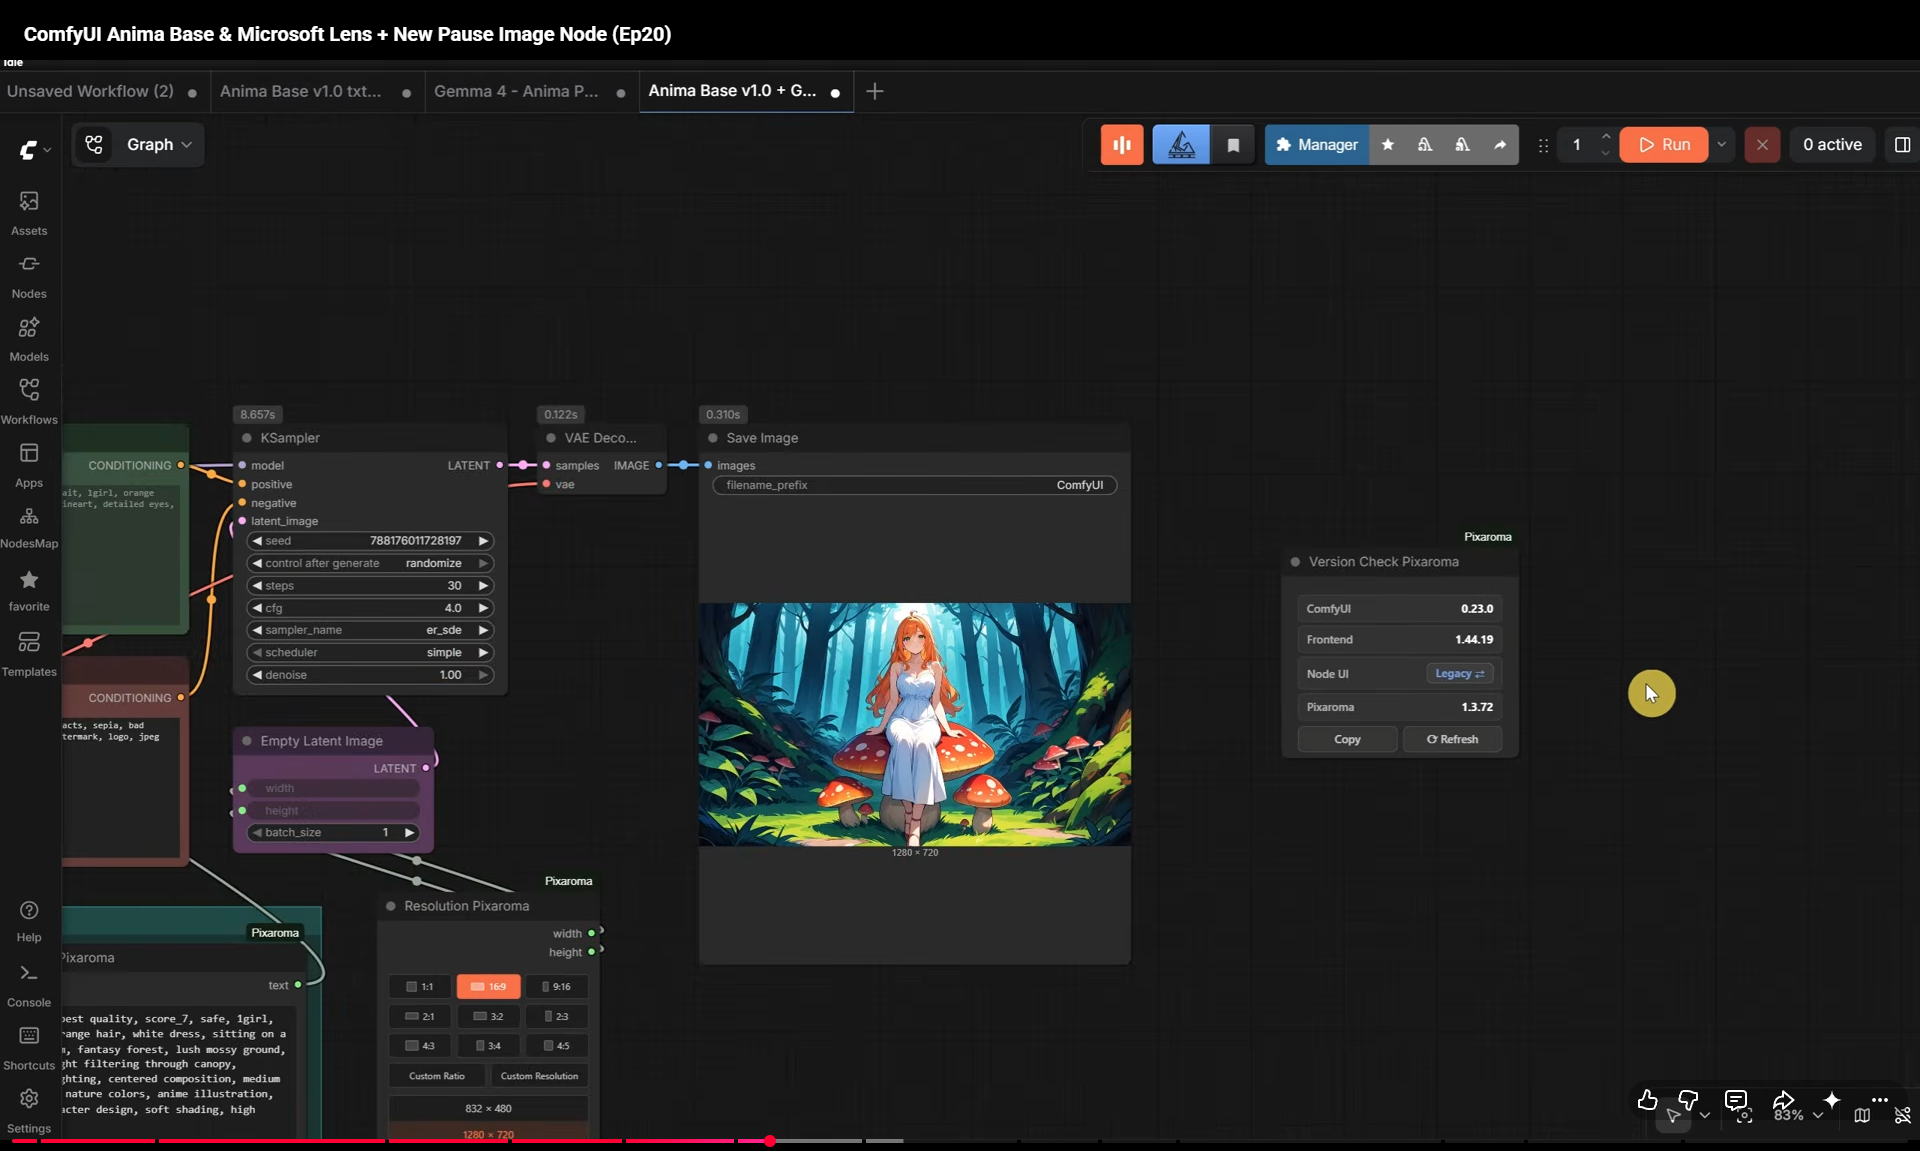Click the blue Pixaroma logo toolbar button
The image size is (1920, 1151).
pos(1181,145)
